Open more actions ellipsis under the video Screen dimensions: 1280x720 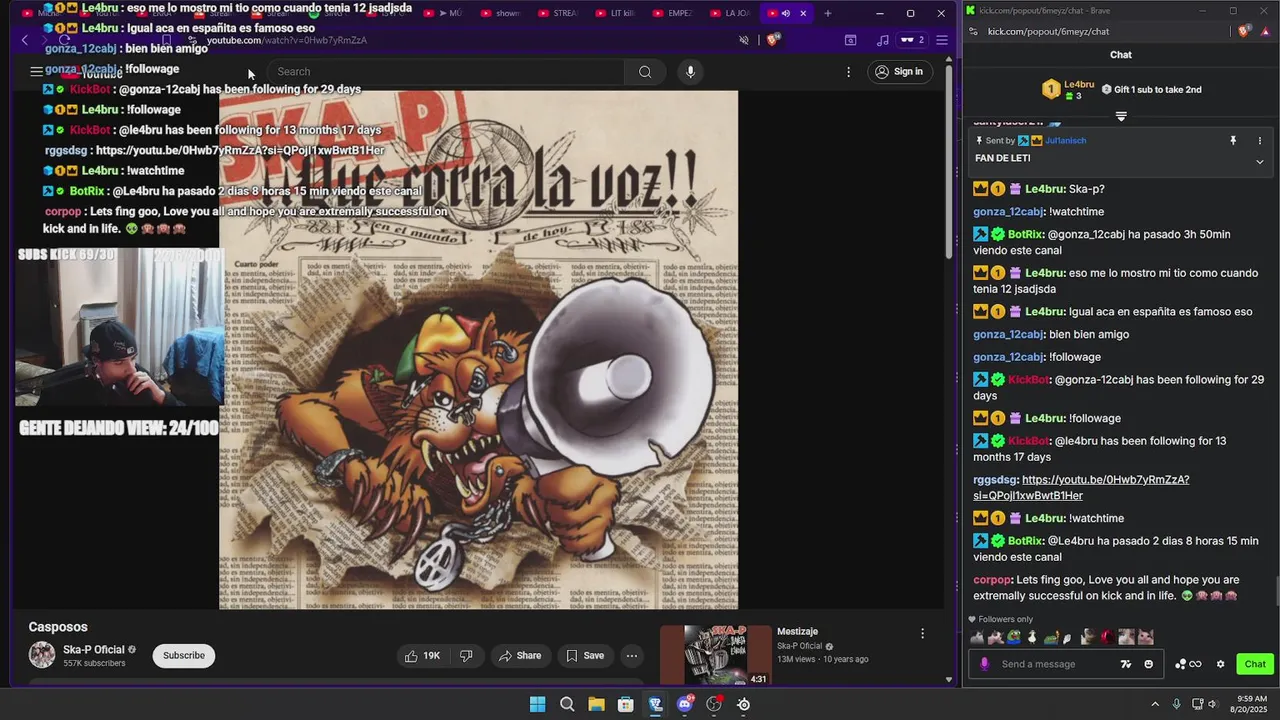pos(631,656)
